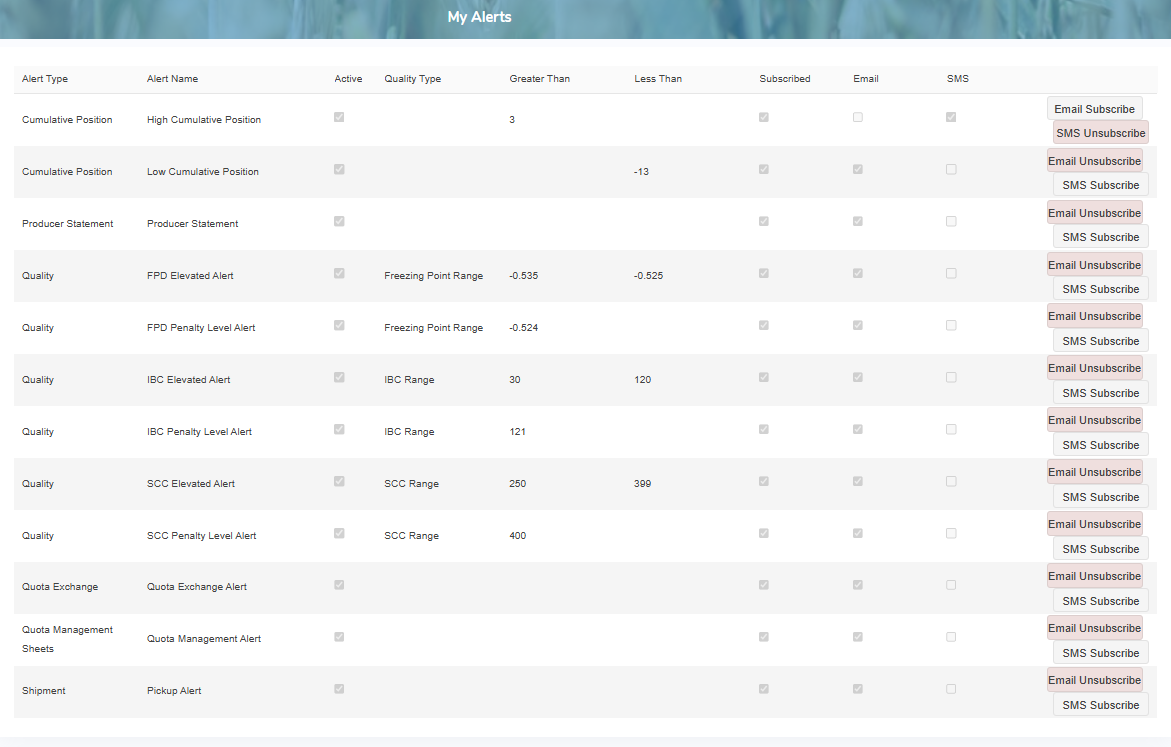Click SMS Subscribe for Low Cumulative Position

tap(1100, 184)
